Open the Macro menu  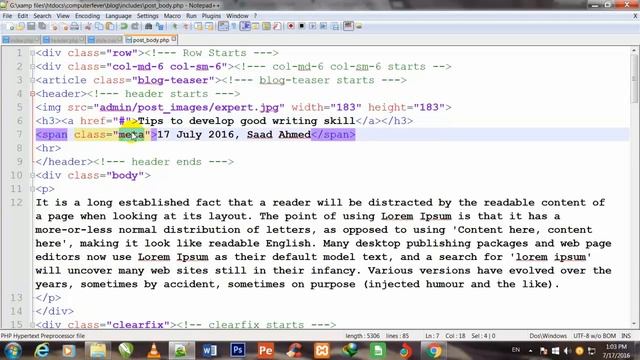point(172,16)
